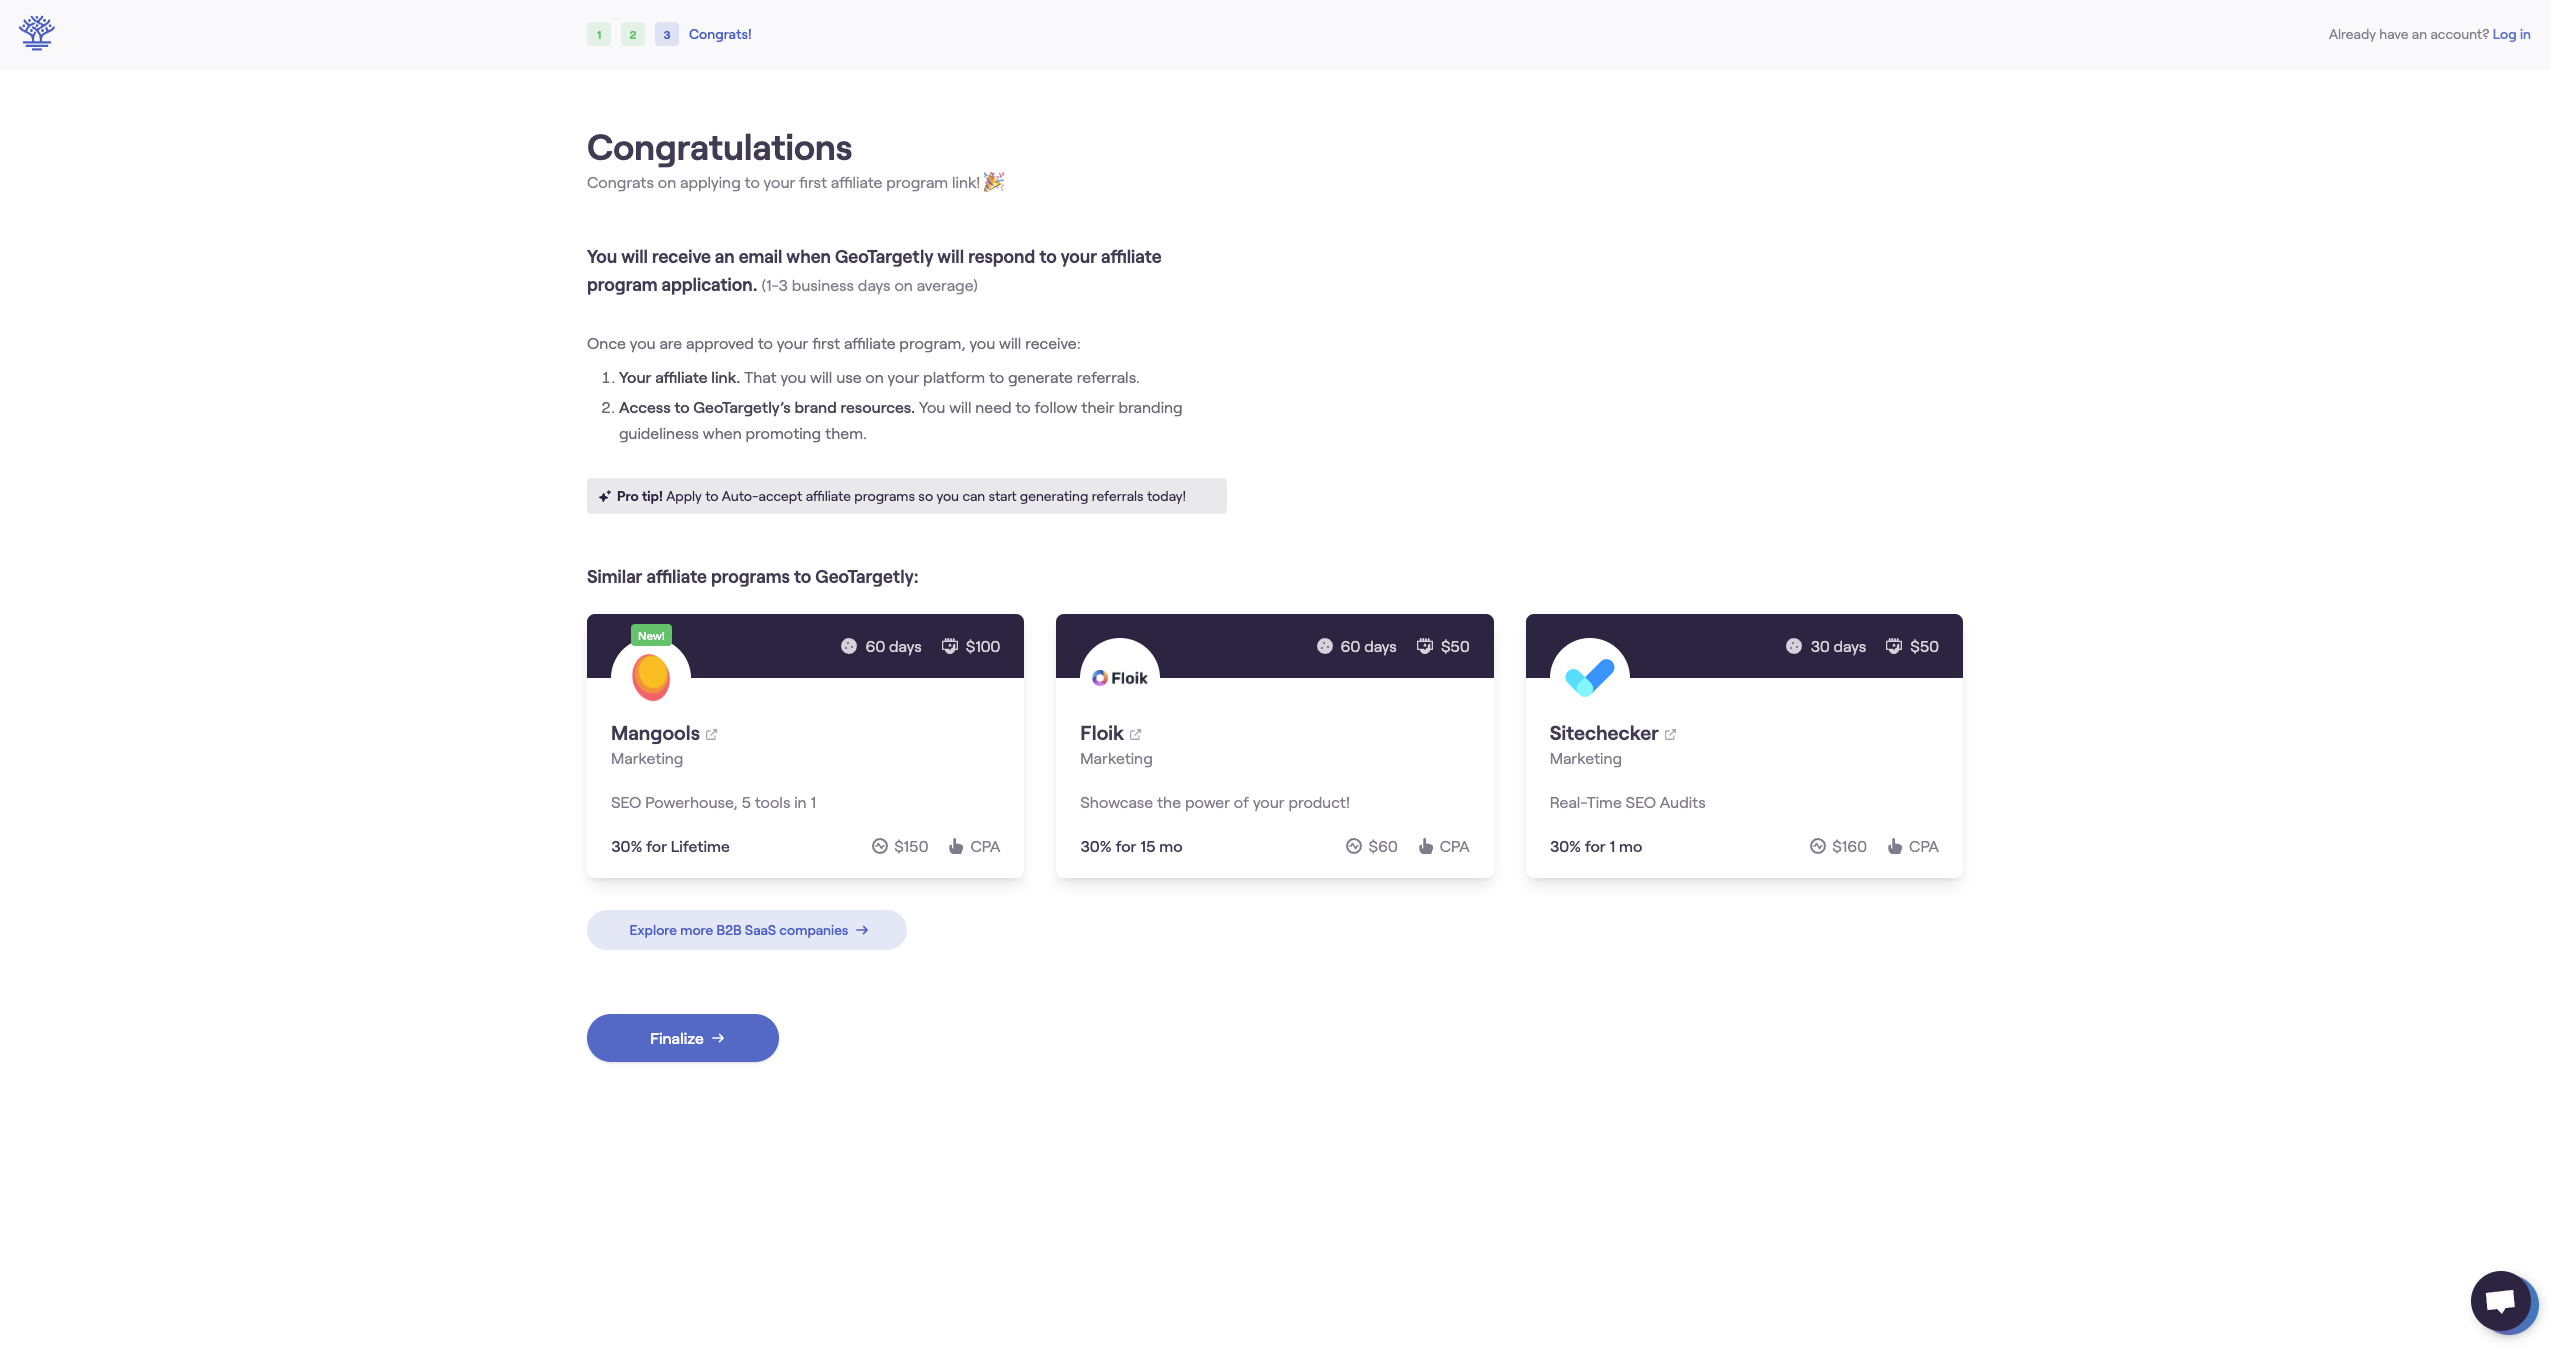
Task: Open the chat support bubble
Action: 2502,1301
